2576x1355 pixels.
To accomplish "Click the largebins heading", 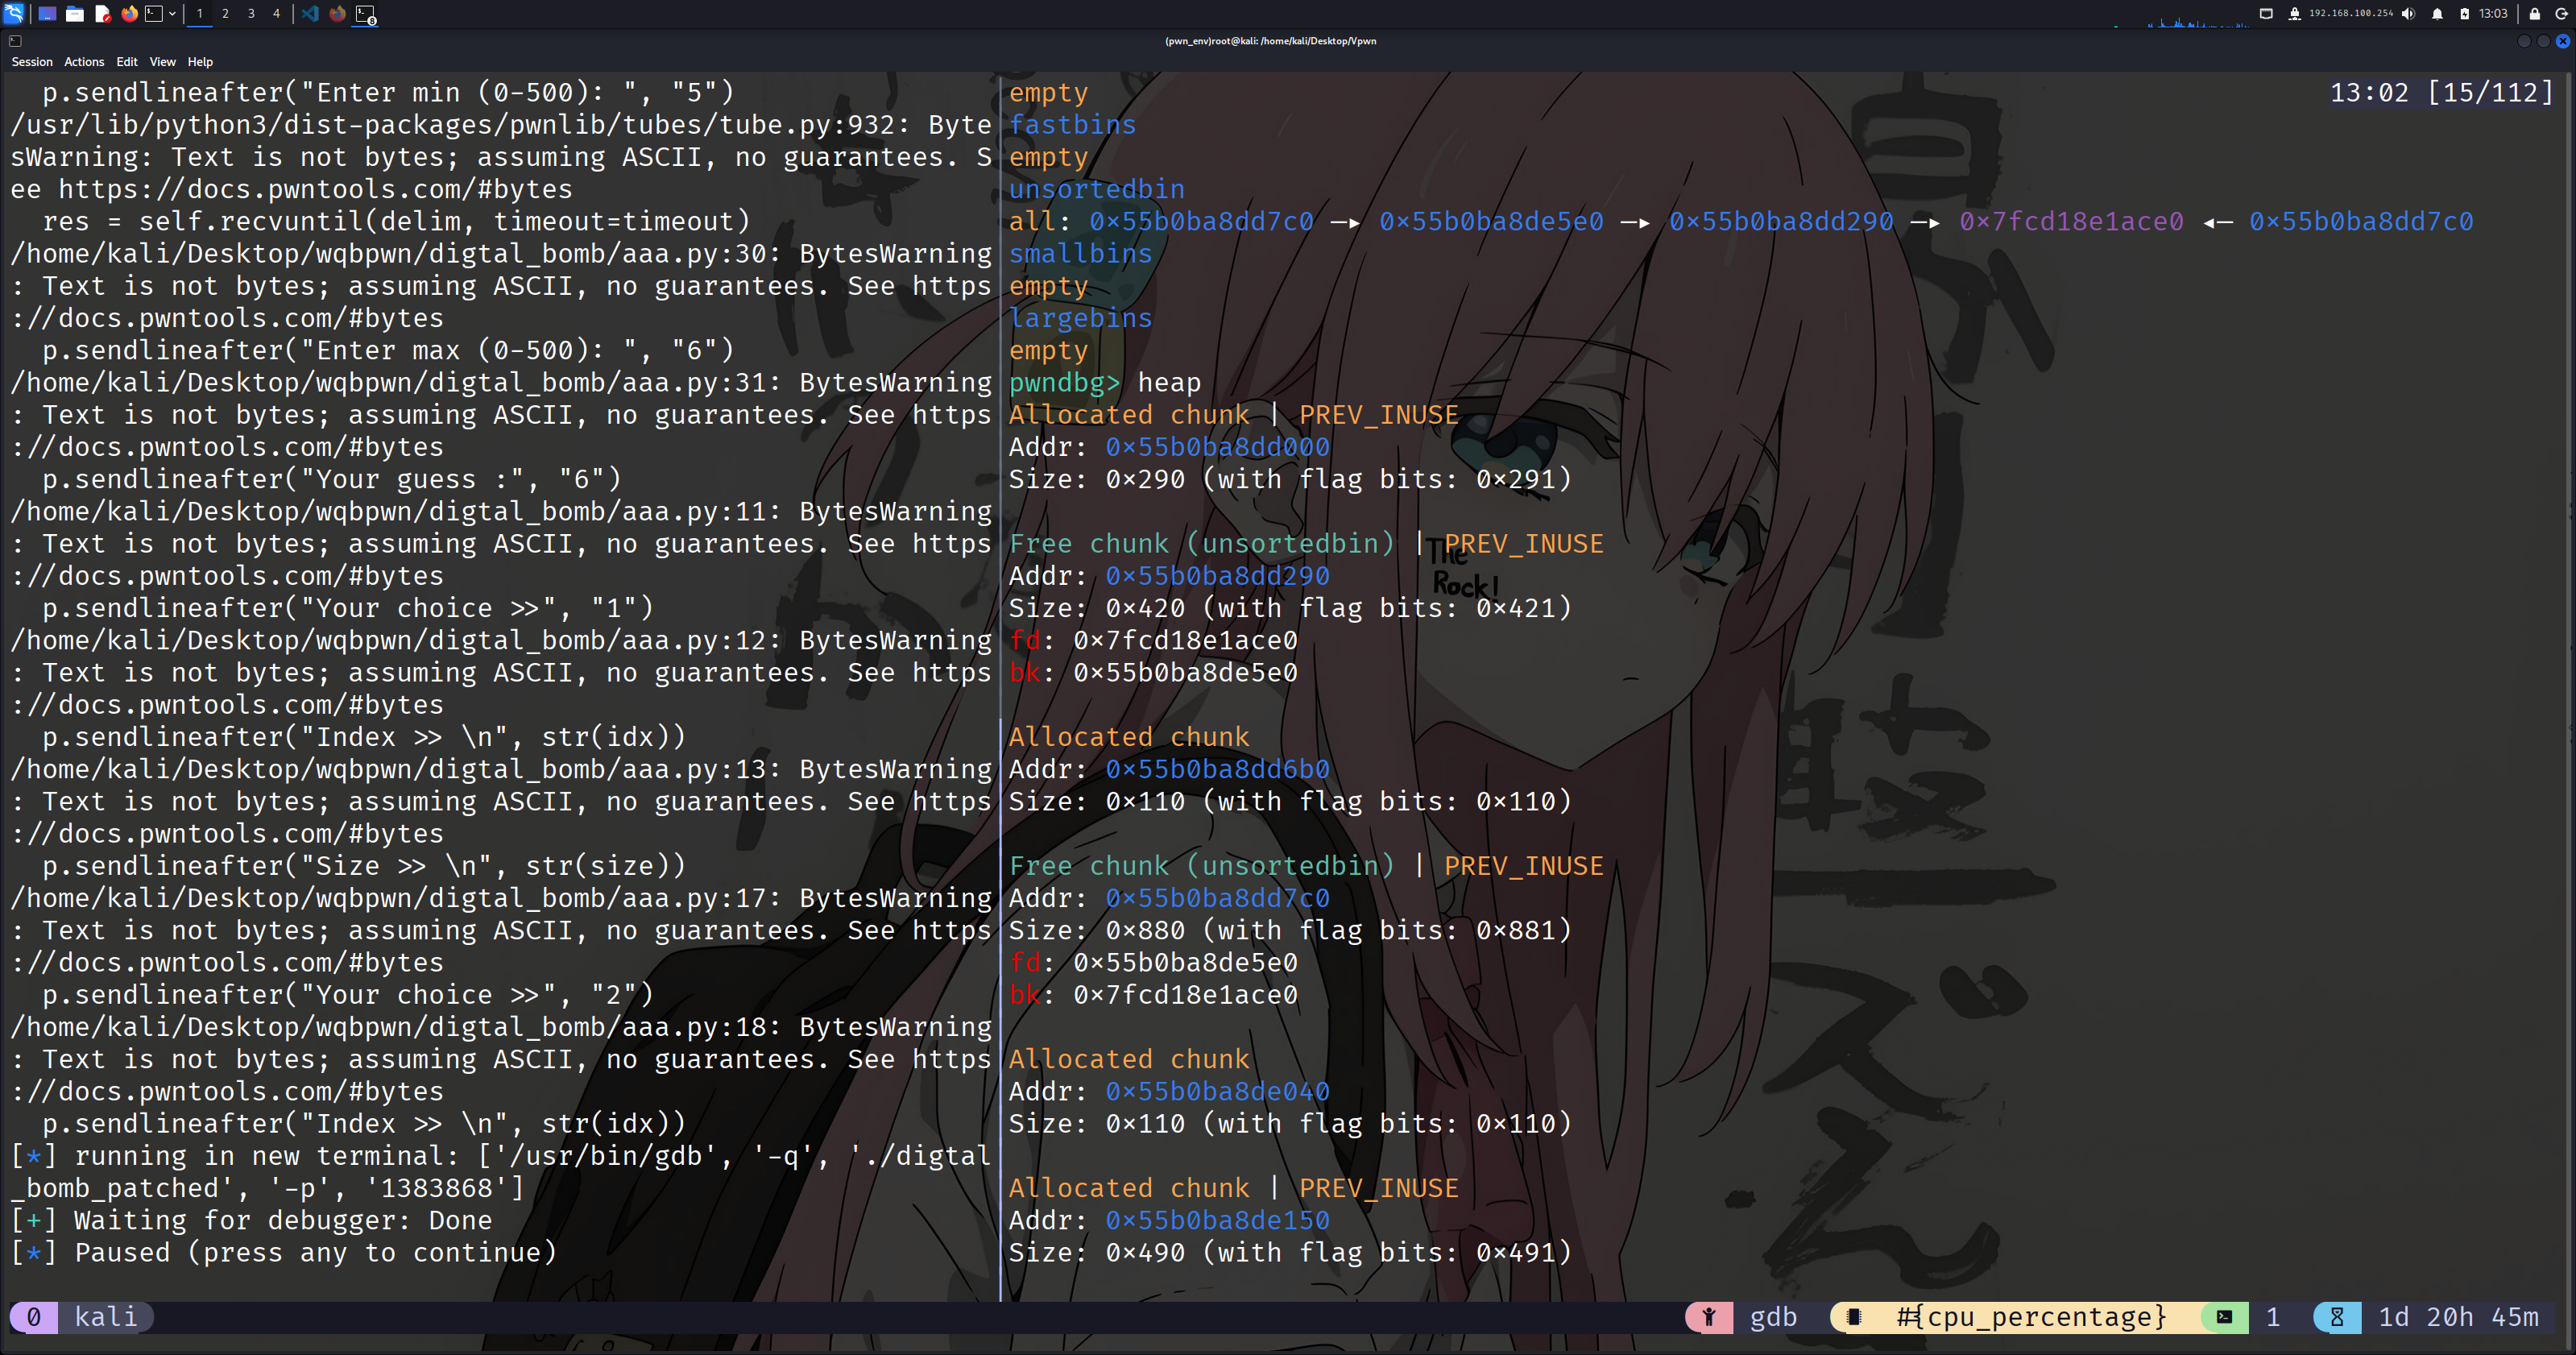I will point(1080,318).
